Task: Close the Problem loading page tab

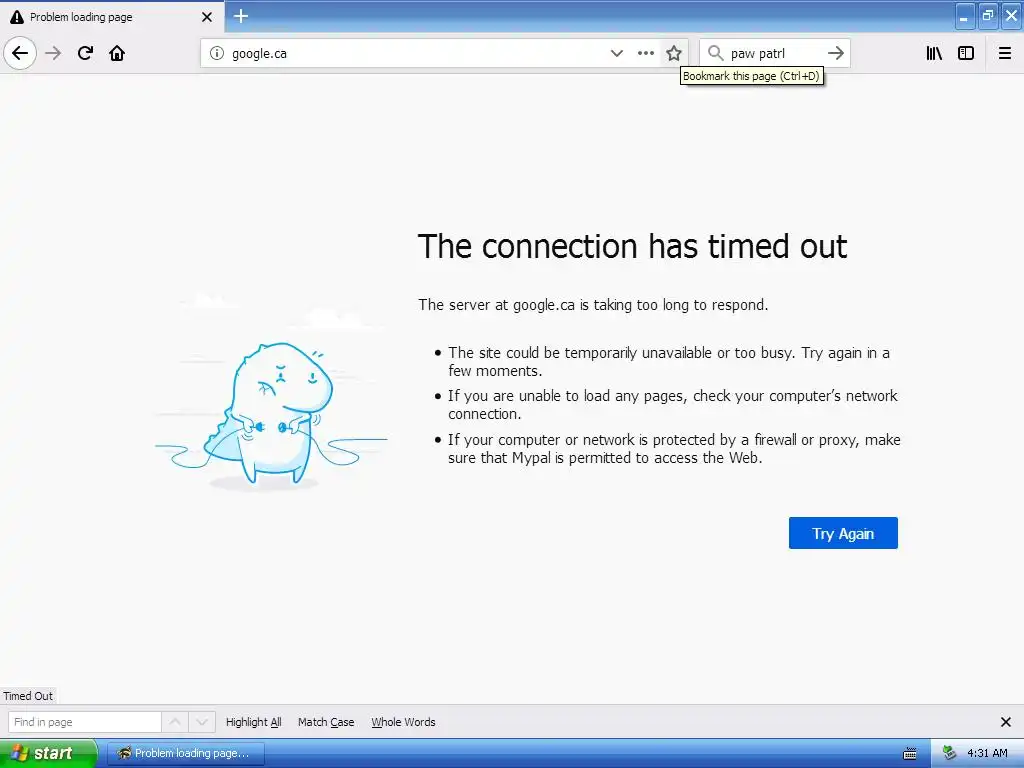Action: pos(207,17)
